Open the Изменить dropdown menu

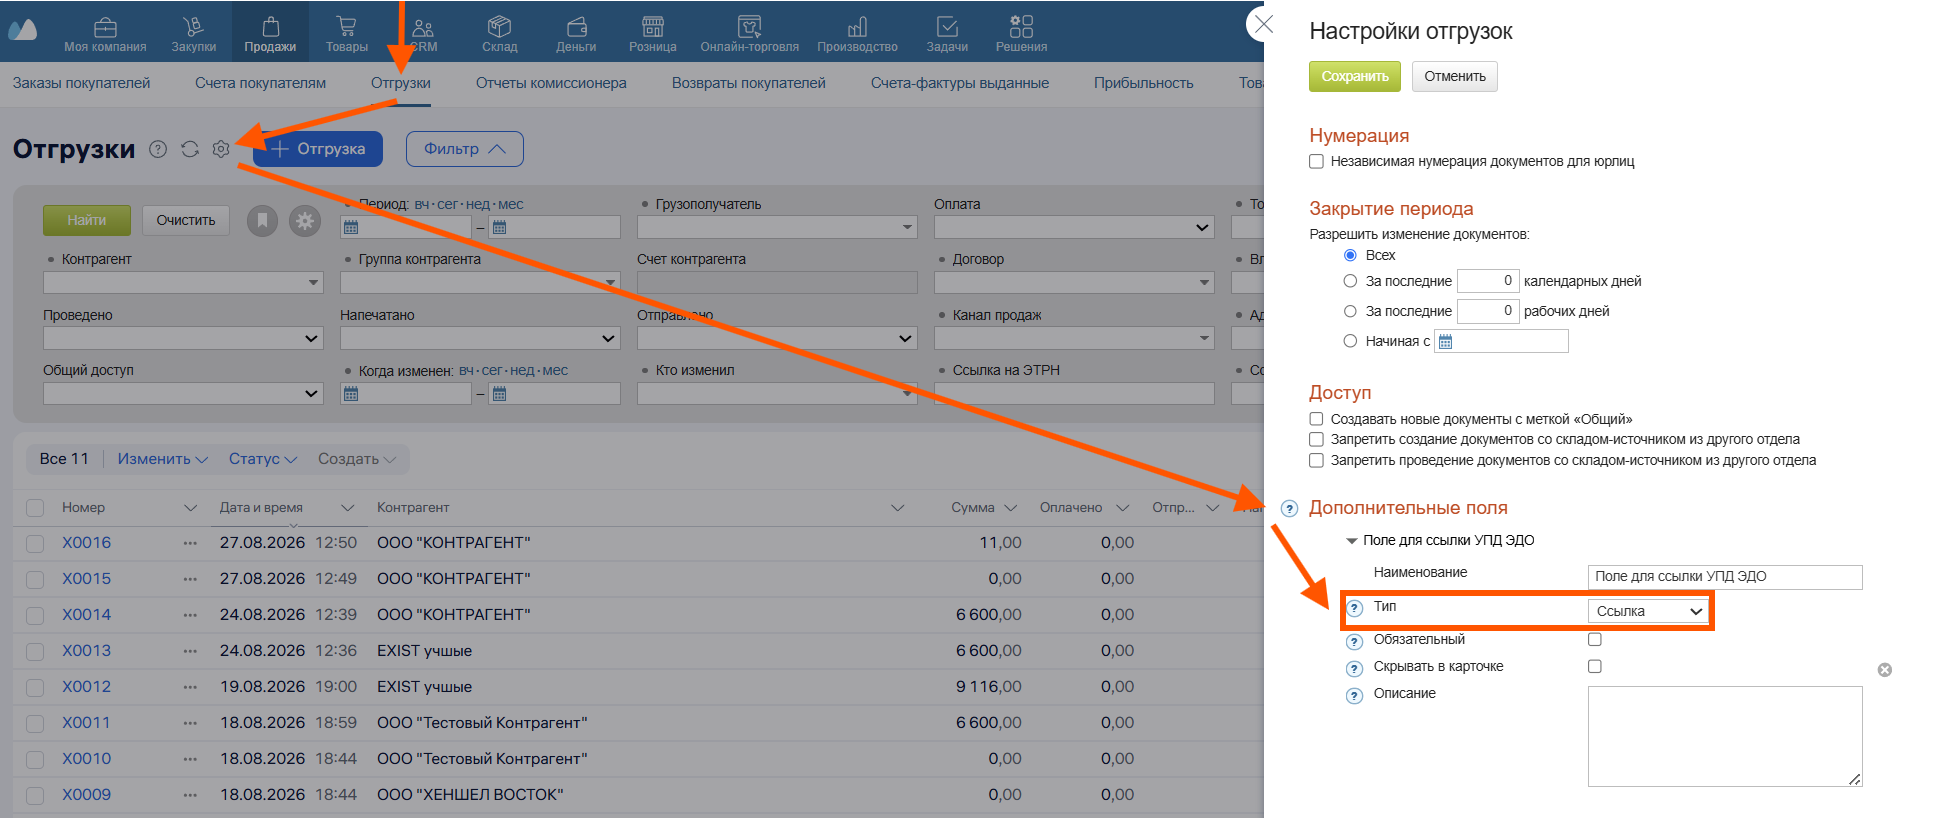point(162,459)
